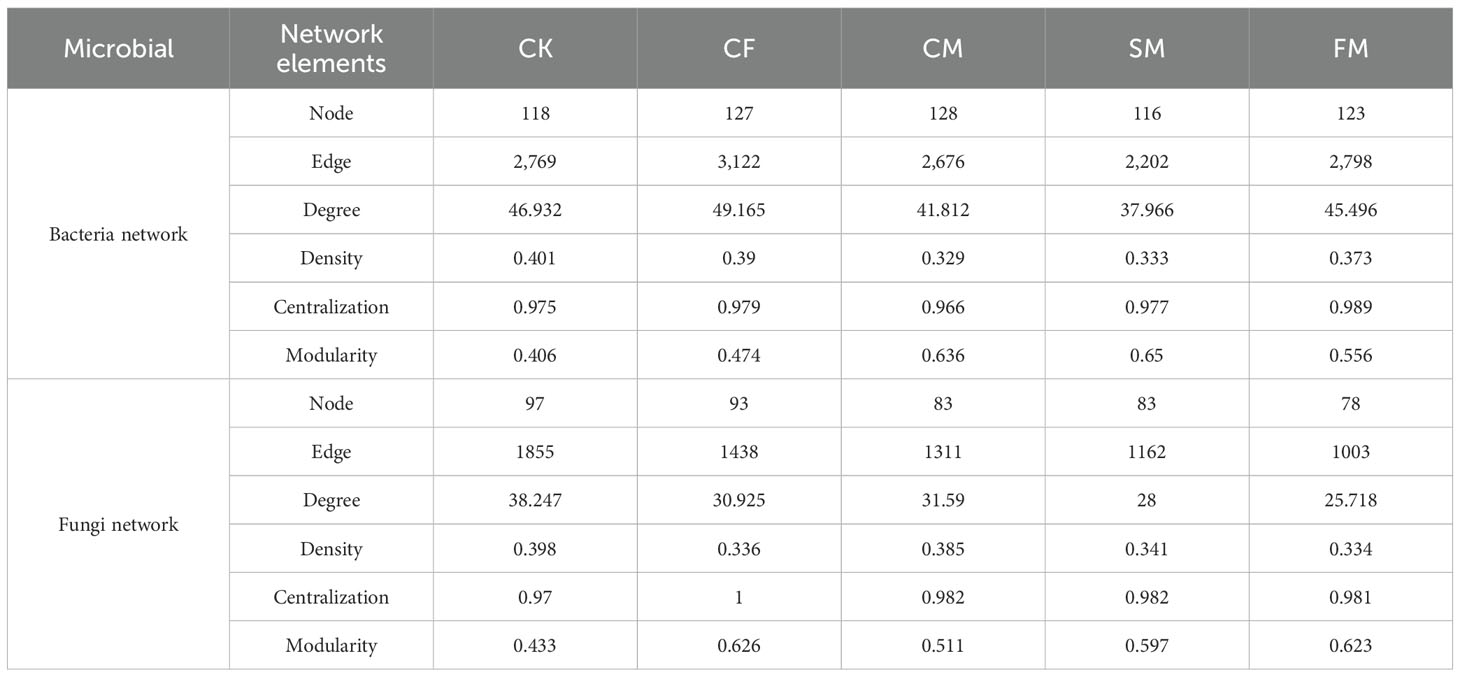Select the Fungi network row label

[119, 524]
